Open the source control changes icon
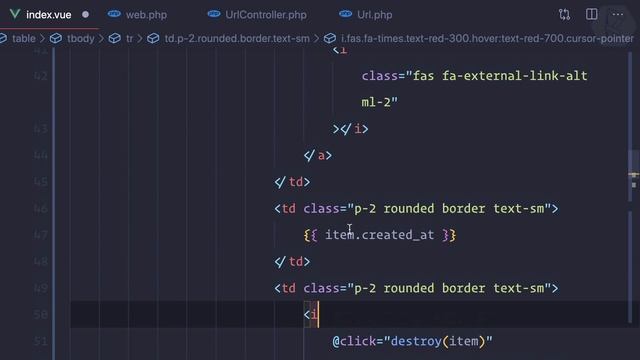 coord(564,15)
